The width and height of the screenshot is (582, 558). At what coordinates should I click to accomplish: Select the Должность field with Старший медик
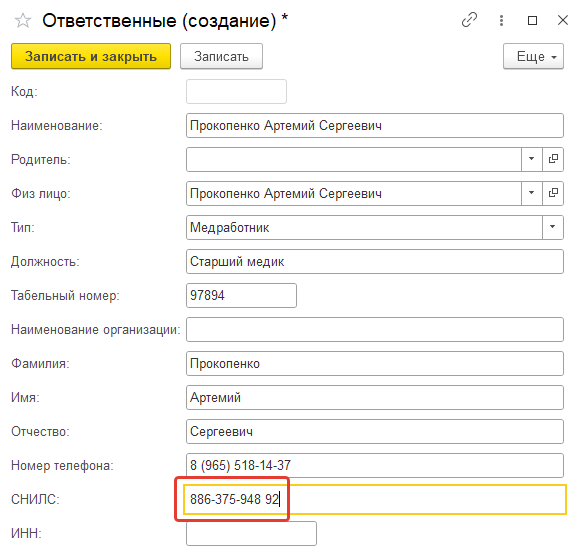375,261
